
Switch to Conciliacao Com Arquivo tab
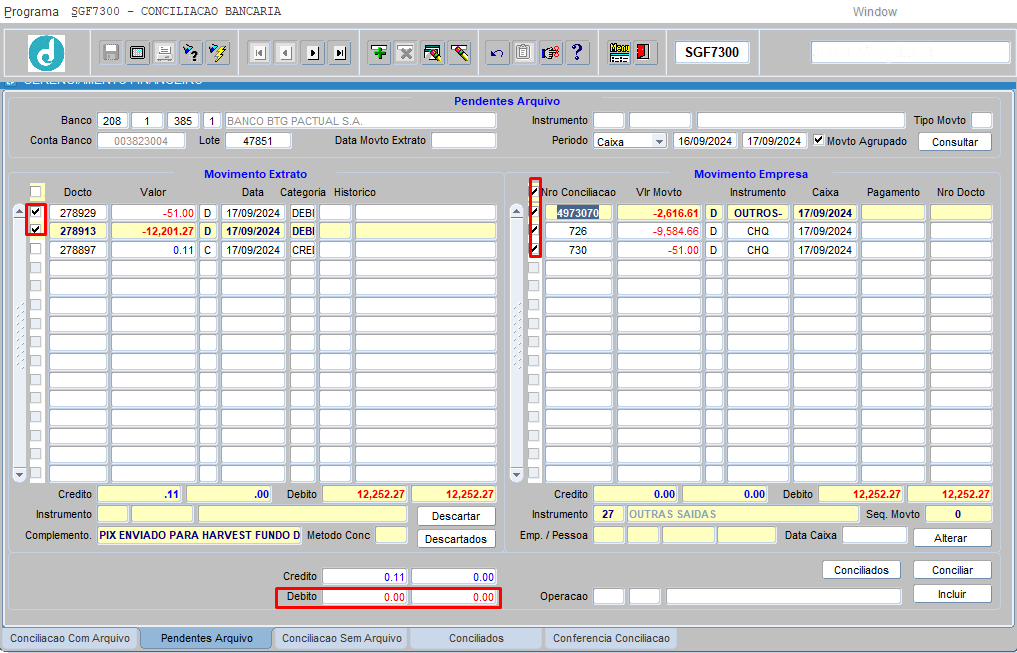(69, 638)
